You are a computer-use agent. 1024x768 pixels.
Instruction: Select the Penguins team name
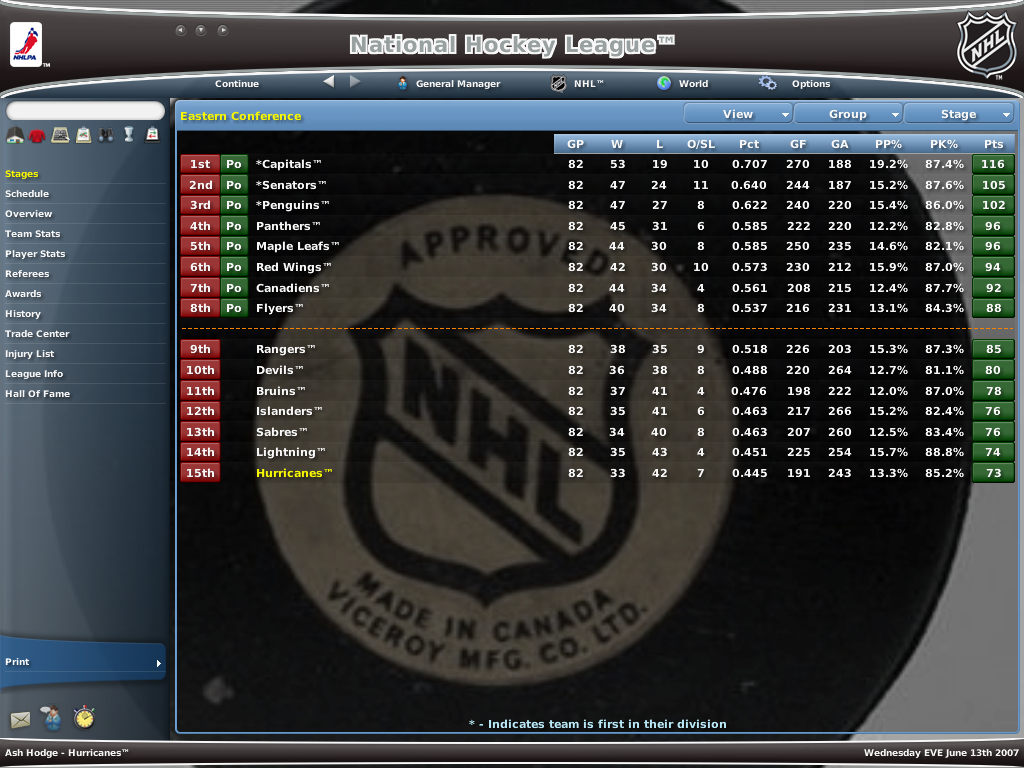[x=293, y=205]
